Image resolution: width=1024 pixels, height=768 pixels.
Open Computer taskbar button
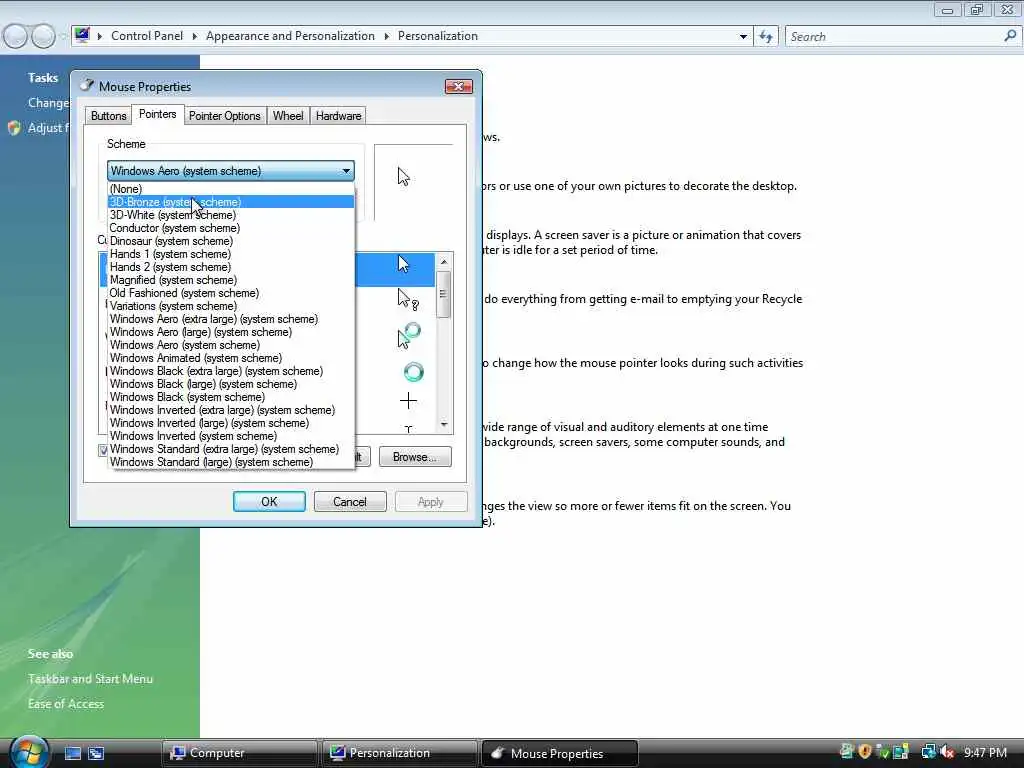click(x=239, y=753)
